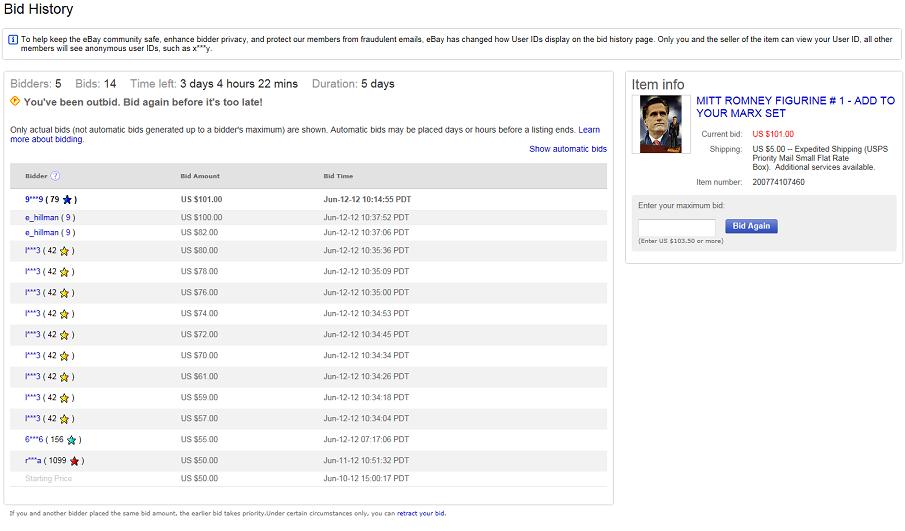Select the bid time Jun-12-12 07:17:06 PDT
This screenshot has width=905, height=531.
coord(366,439)
